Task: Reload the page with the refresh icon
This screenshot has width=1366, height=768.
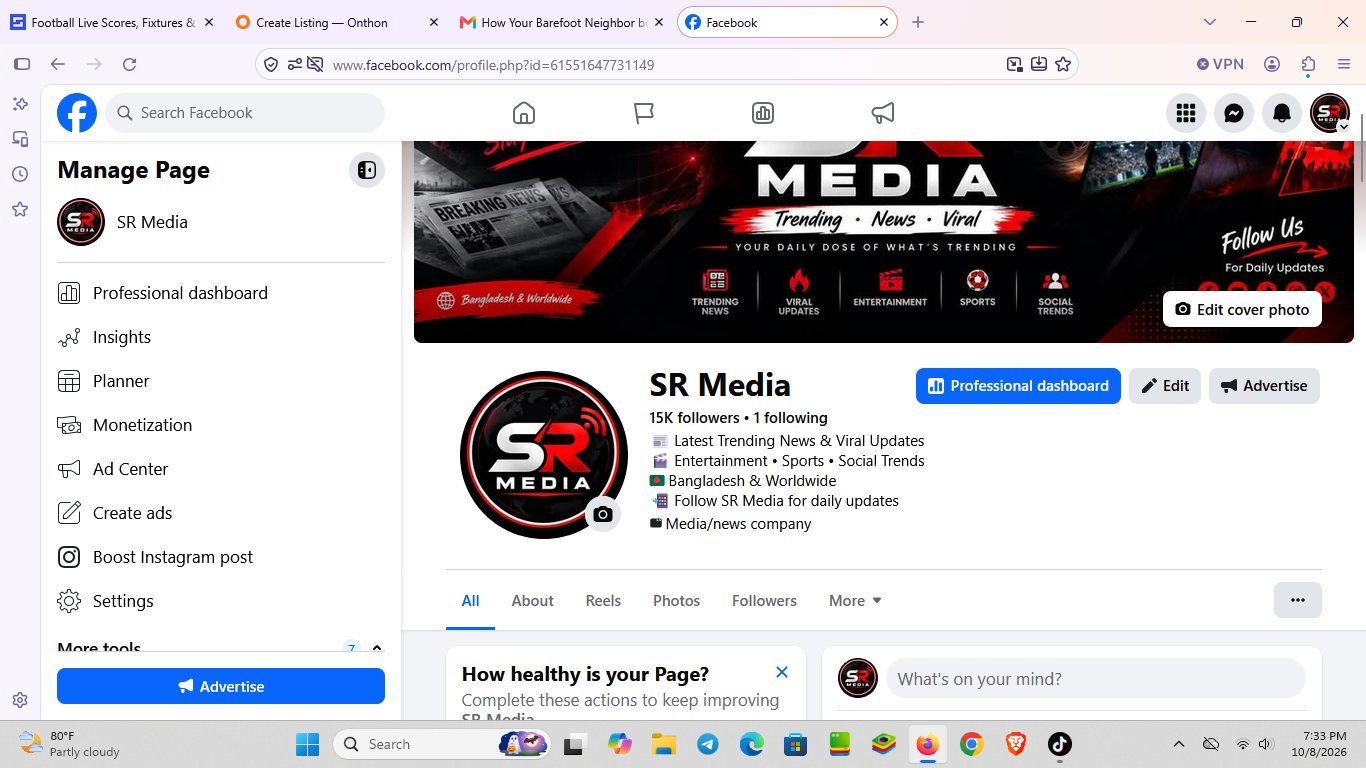Action: tap(129, 64)
